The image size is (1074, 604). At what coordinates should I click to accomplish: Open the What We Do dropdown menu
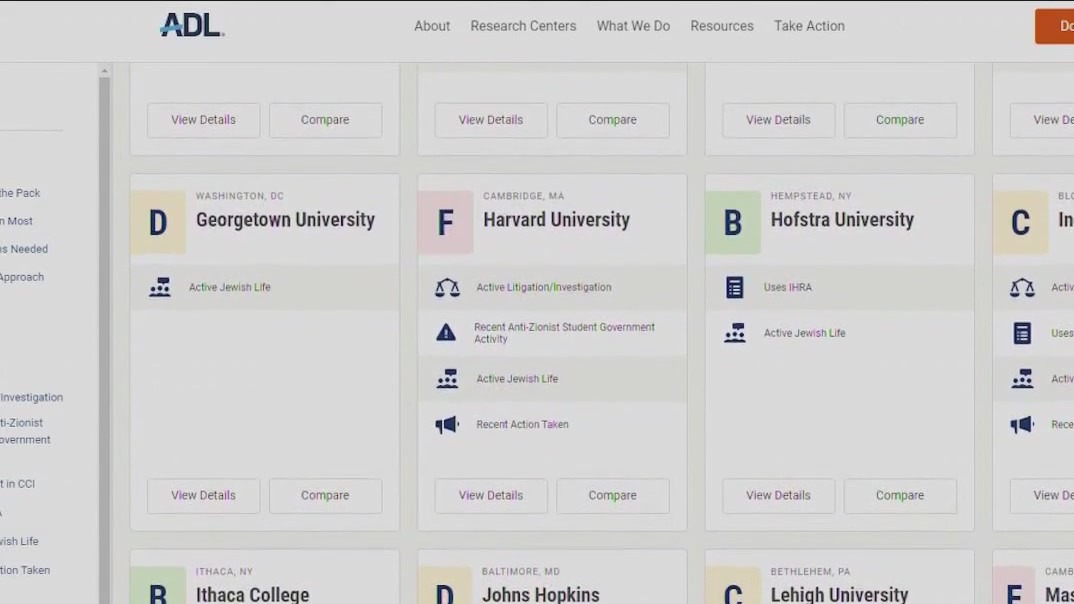pyautogui.click(x=633, y=26)
